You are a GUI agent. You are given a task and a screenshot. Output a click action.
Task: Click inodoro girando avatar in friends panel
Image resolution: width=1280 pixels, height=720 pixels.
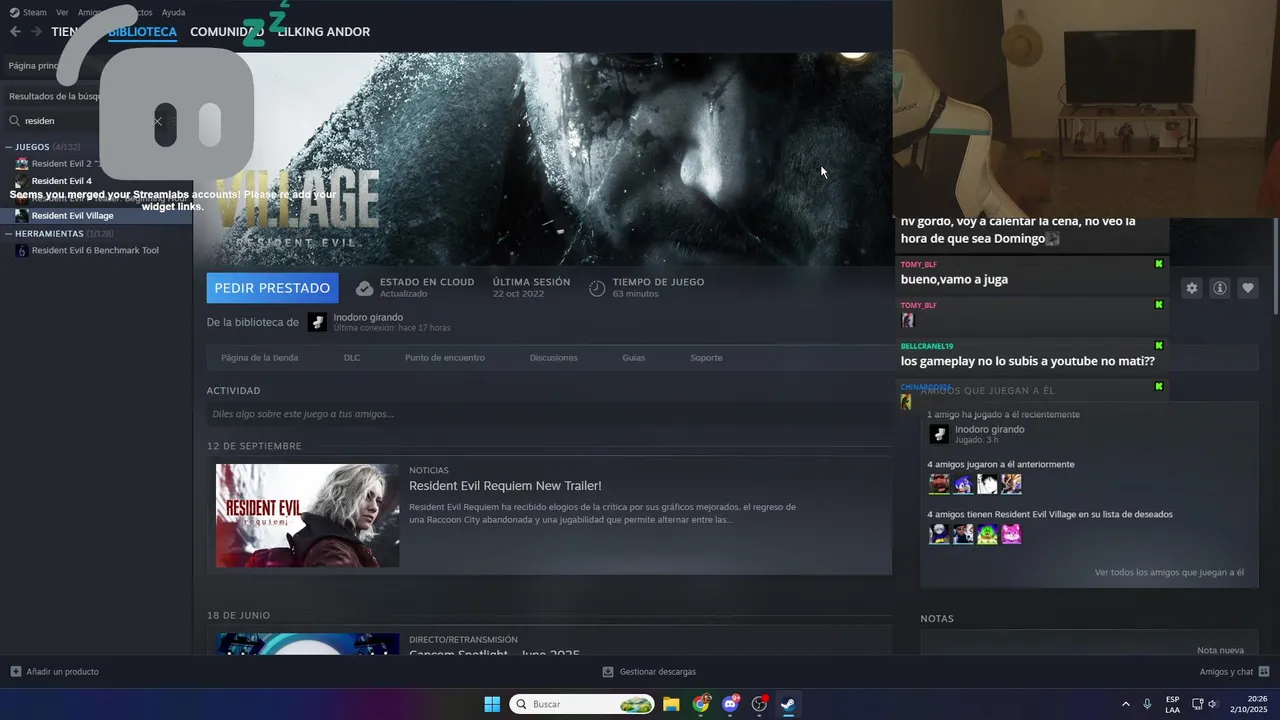click(939, 434)
